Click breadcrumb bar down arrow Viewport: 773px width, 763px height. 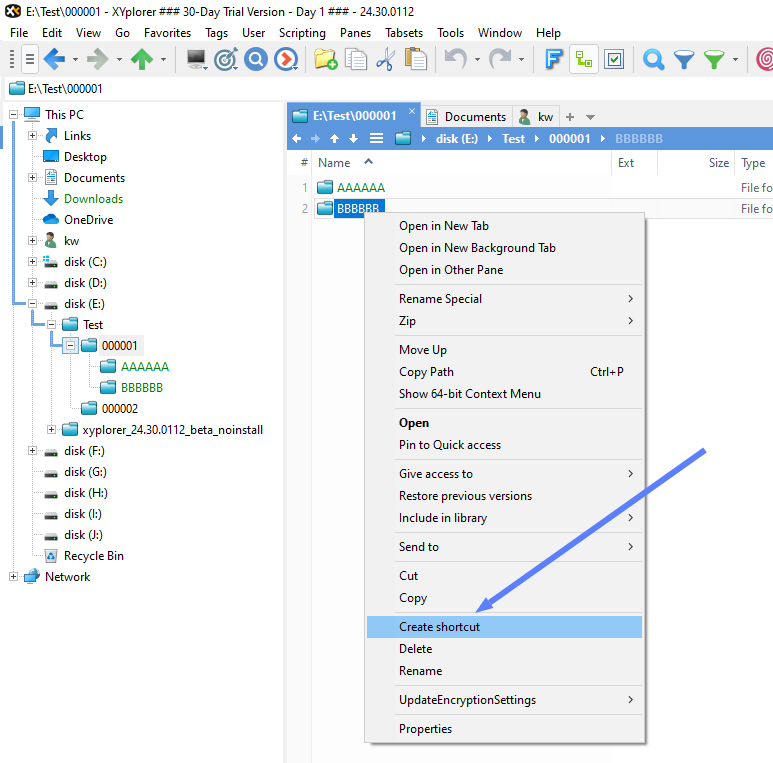click(x=353, y=139)
